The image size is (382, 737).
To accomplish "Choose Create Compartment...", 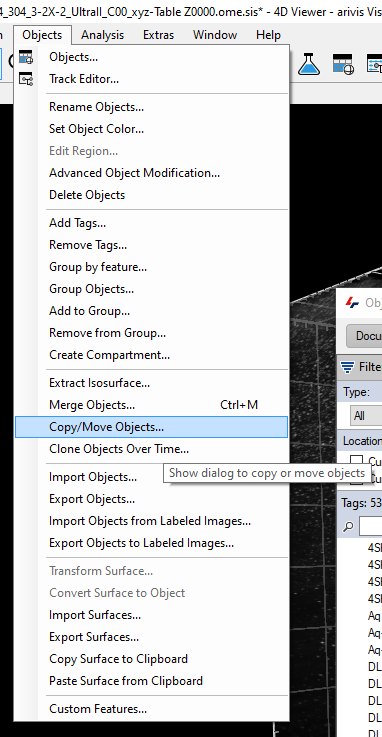I will (151, 355).
